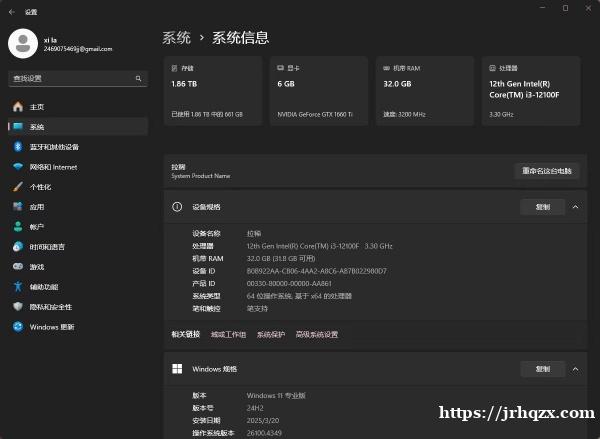
Task: Click the back arrow in title bar
Action: click(x=11, y=11)
